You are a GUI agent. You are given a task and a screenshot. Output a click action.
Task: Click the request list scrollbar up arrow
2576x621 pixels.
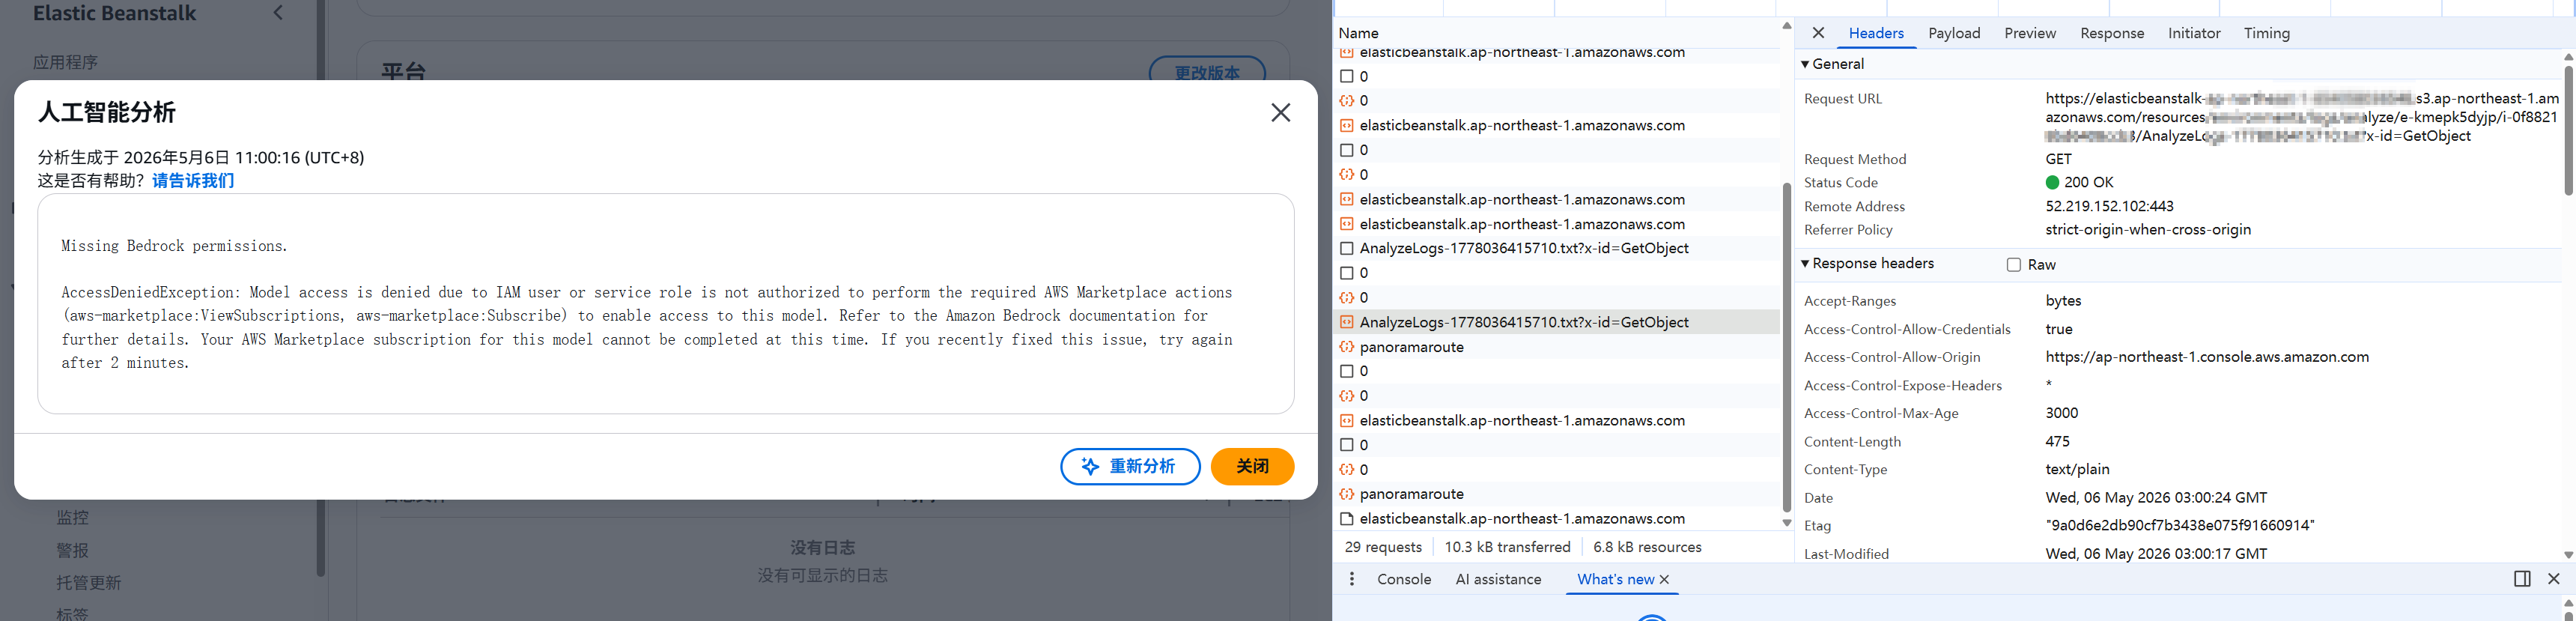tap(1787, 26)
